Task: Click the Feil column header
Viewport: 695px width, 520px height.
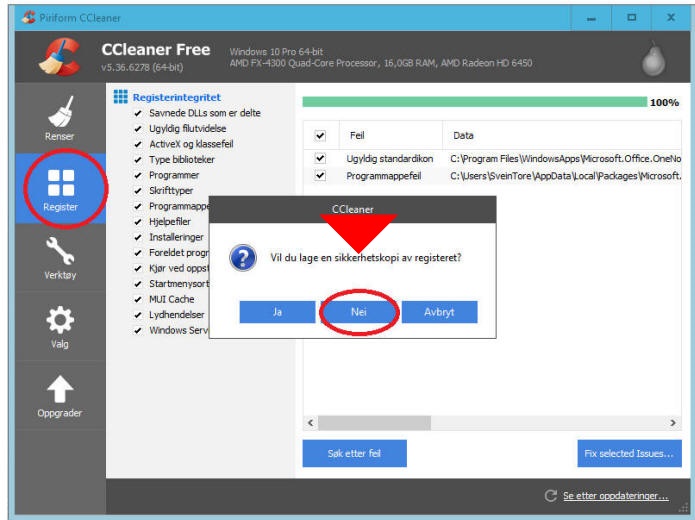Action: click(x=390, y=135)
